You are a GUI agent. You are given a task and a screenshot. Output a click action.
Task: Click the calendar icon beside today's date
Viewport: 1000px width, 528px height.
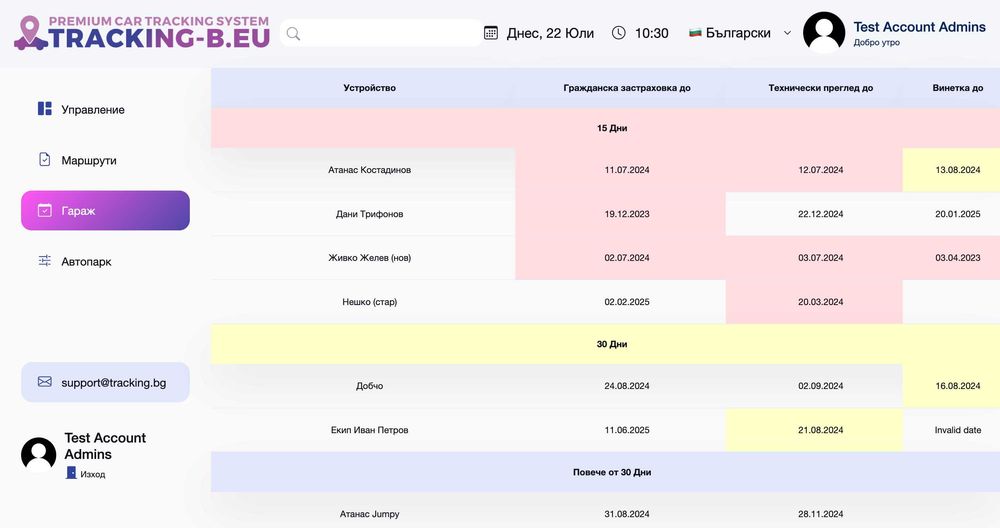click(491, 33)
